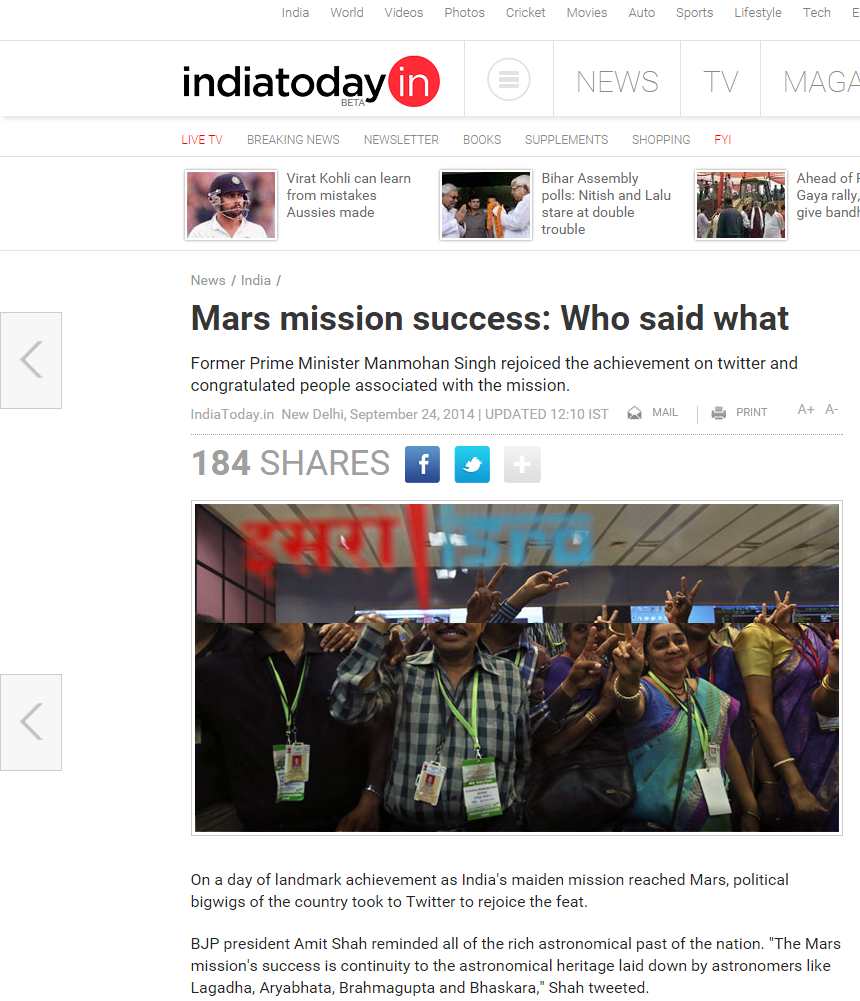Open the LIVE TV link
Viewport: 860px width, 1001px height.
202,140
